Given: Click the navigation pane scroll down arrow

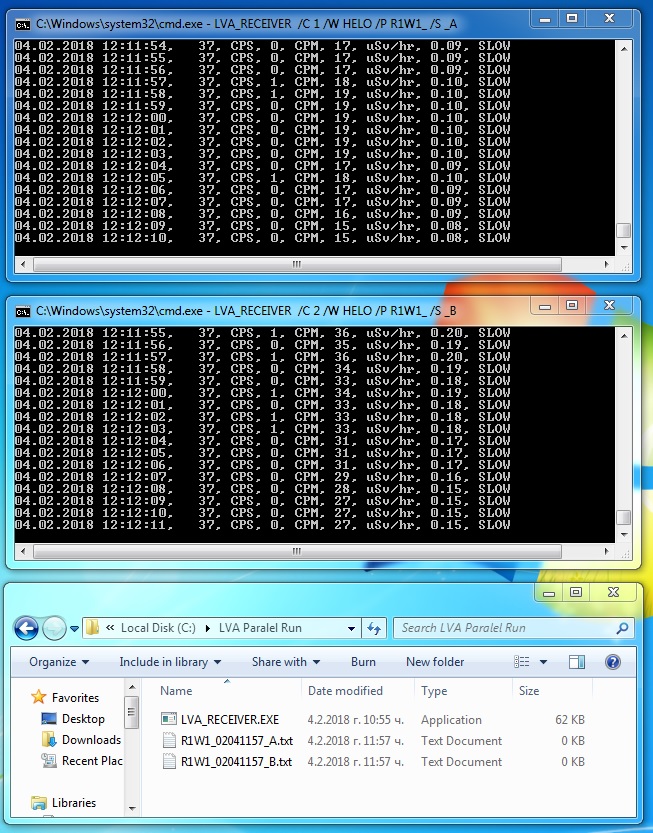Looking at the screenshot, I should coord(132,809).
